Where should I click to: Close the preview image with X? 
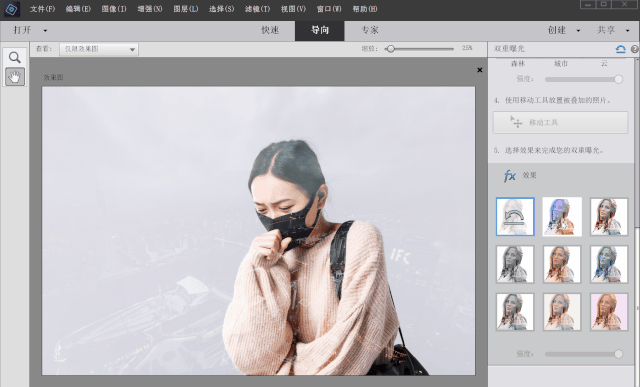click(x=480, y=70)
